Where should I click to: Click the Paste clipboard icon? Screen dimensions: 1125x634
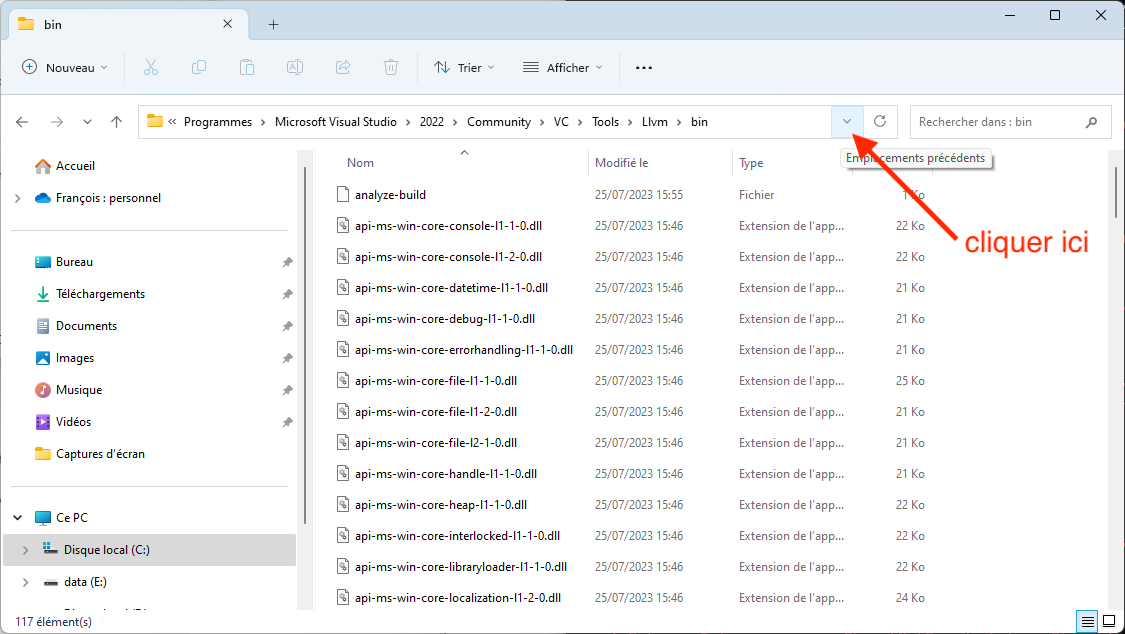tap(247, 67)
